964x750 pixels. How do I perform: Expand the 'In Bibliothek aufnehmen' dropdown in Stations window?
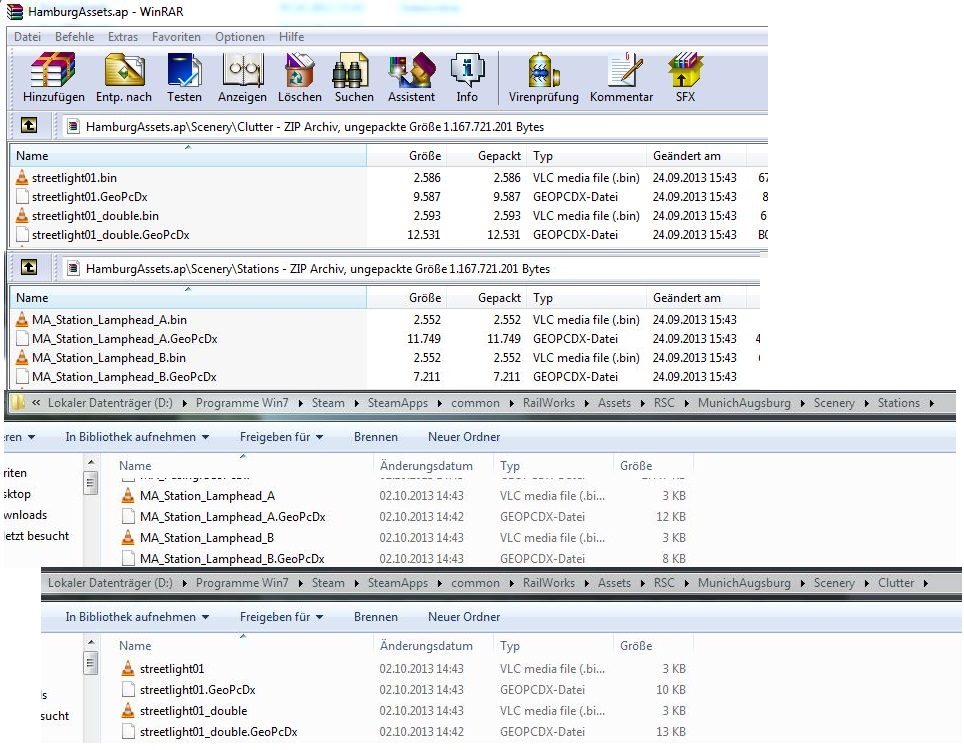point(137,437)
